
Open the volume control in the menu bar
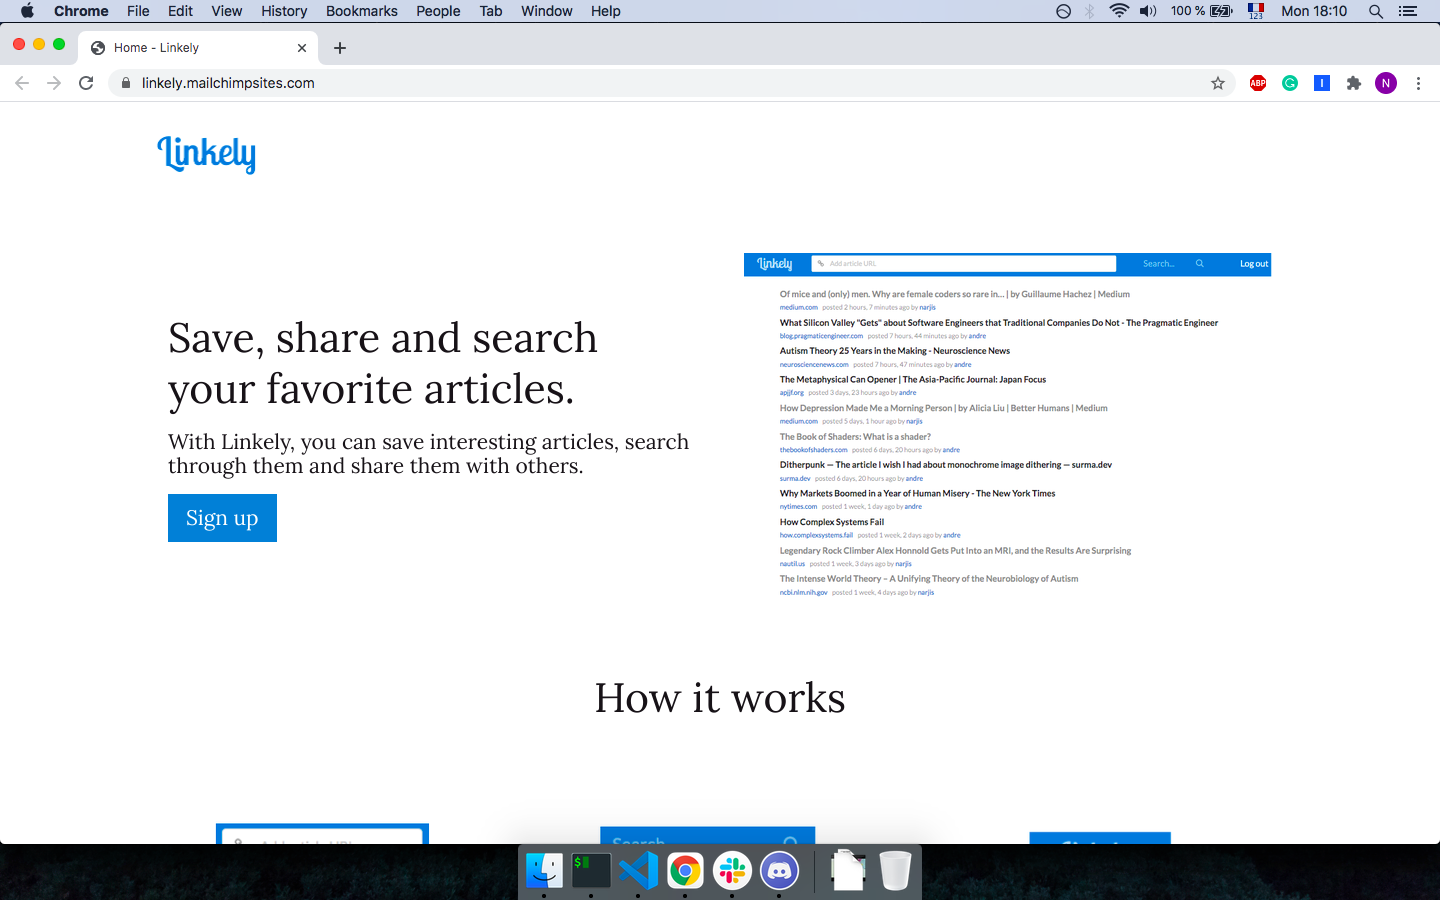tap(1148, 11)
